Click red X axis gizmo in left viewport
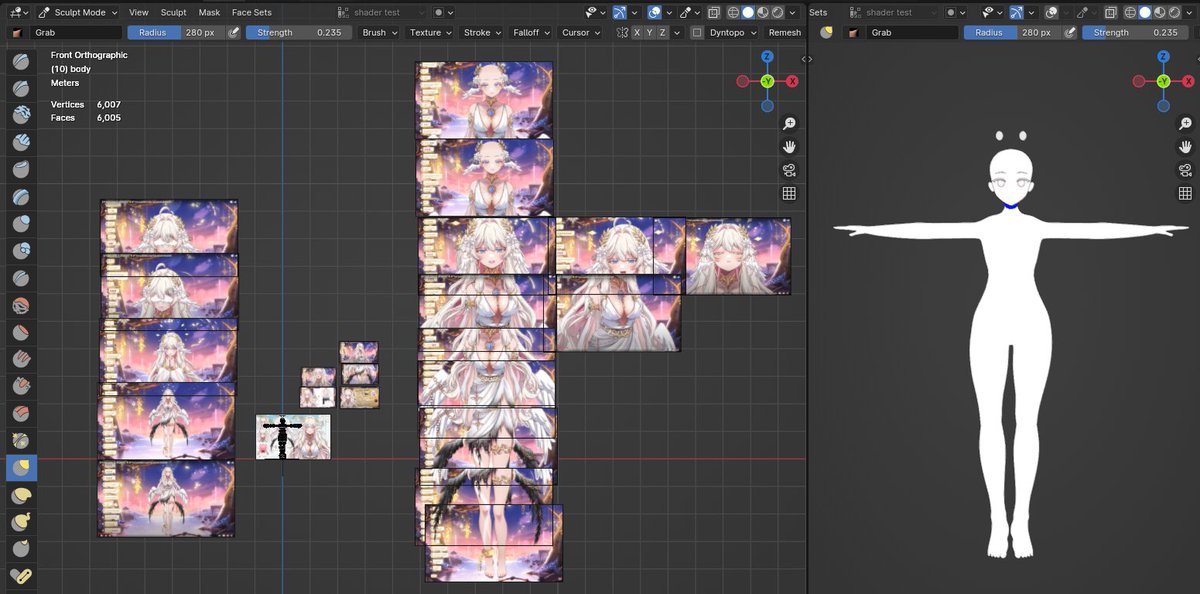The height and width of the screenshot is (594, 1200). (x=792, y=81)
